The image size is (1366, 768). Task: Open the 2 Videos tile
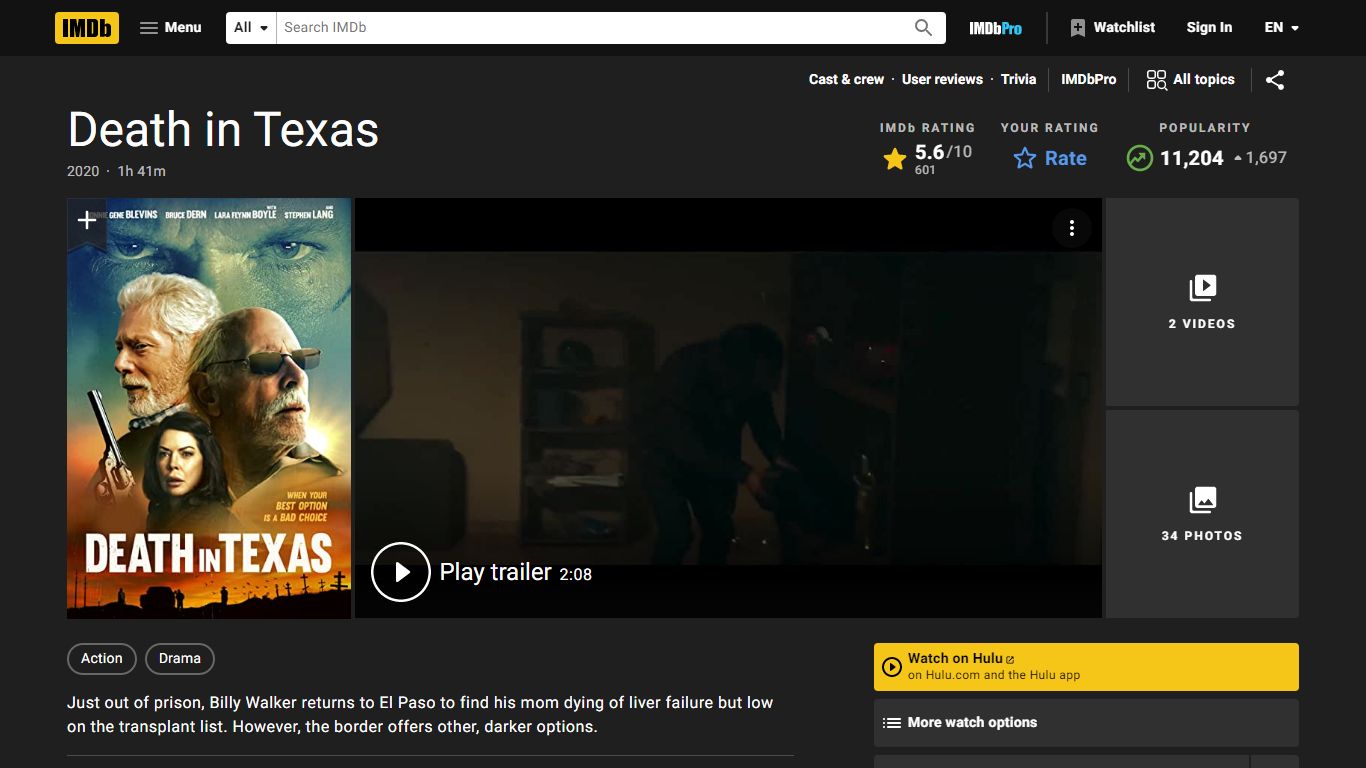click(1202, 302)
